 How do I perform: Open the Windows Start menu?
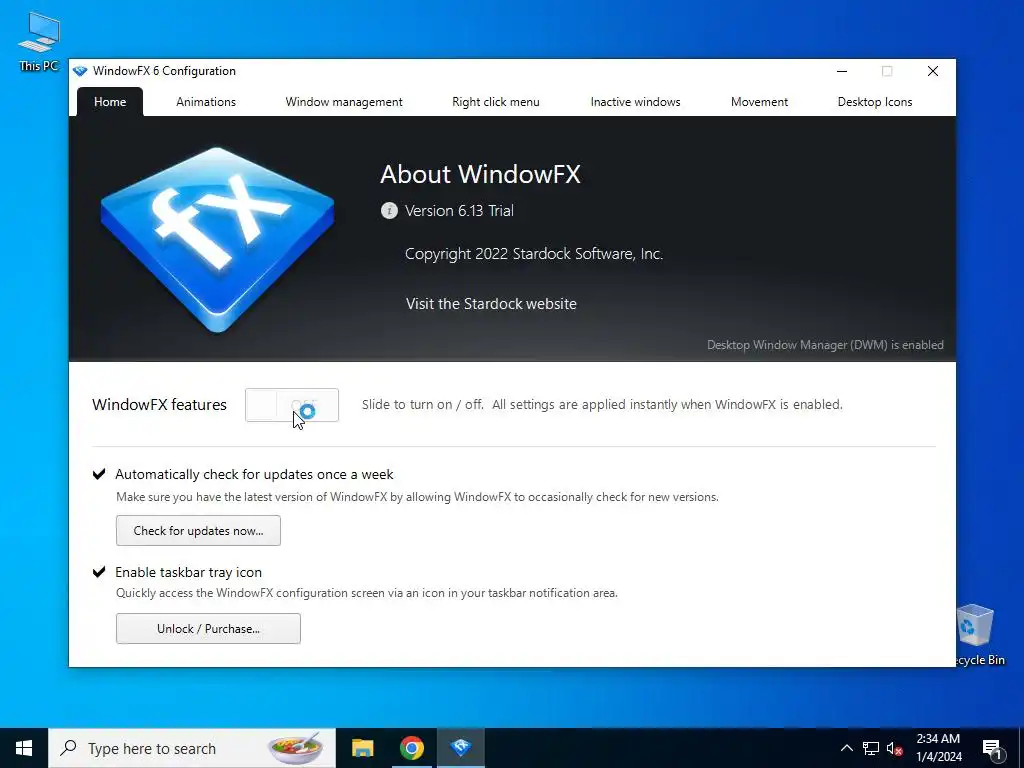(x=24, y=748)
